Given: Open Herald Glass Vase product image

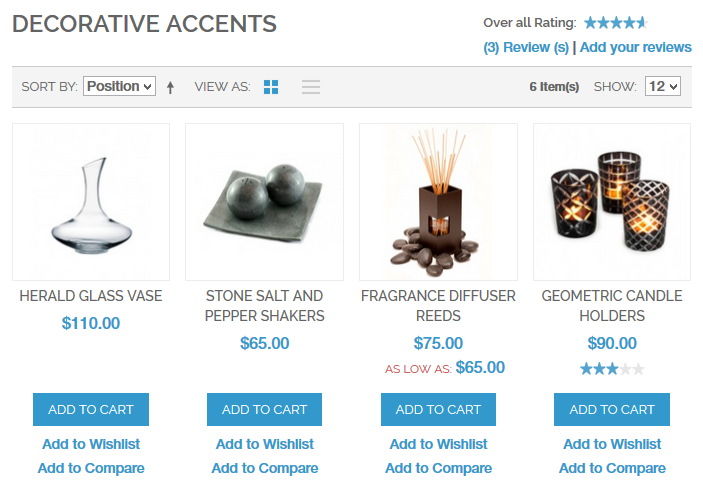Looking at the screenshot, I should [91, 202].
